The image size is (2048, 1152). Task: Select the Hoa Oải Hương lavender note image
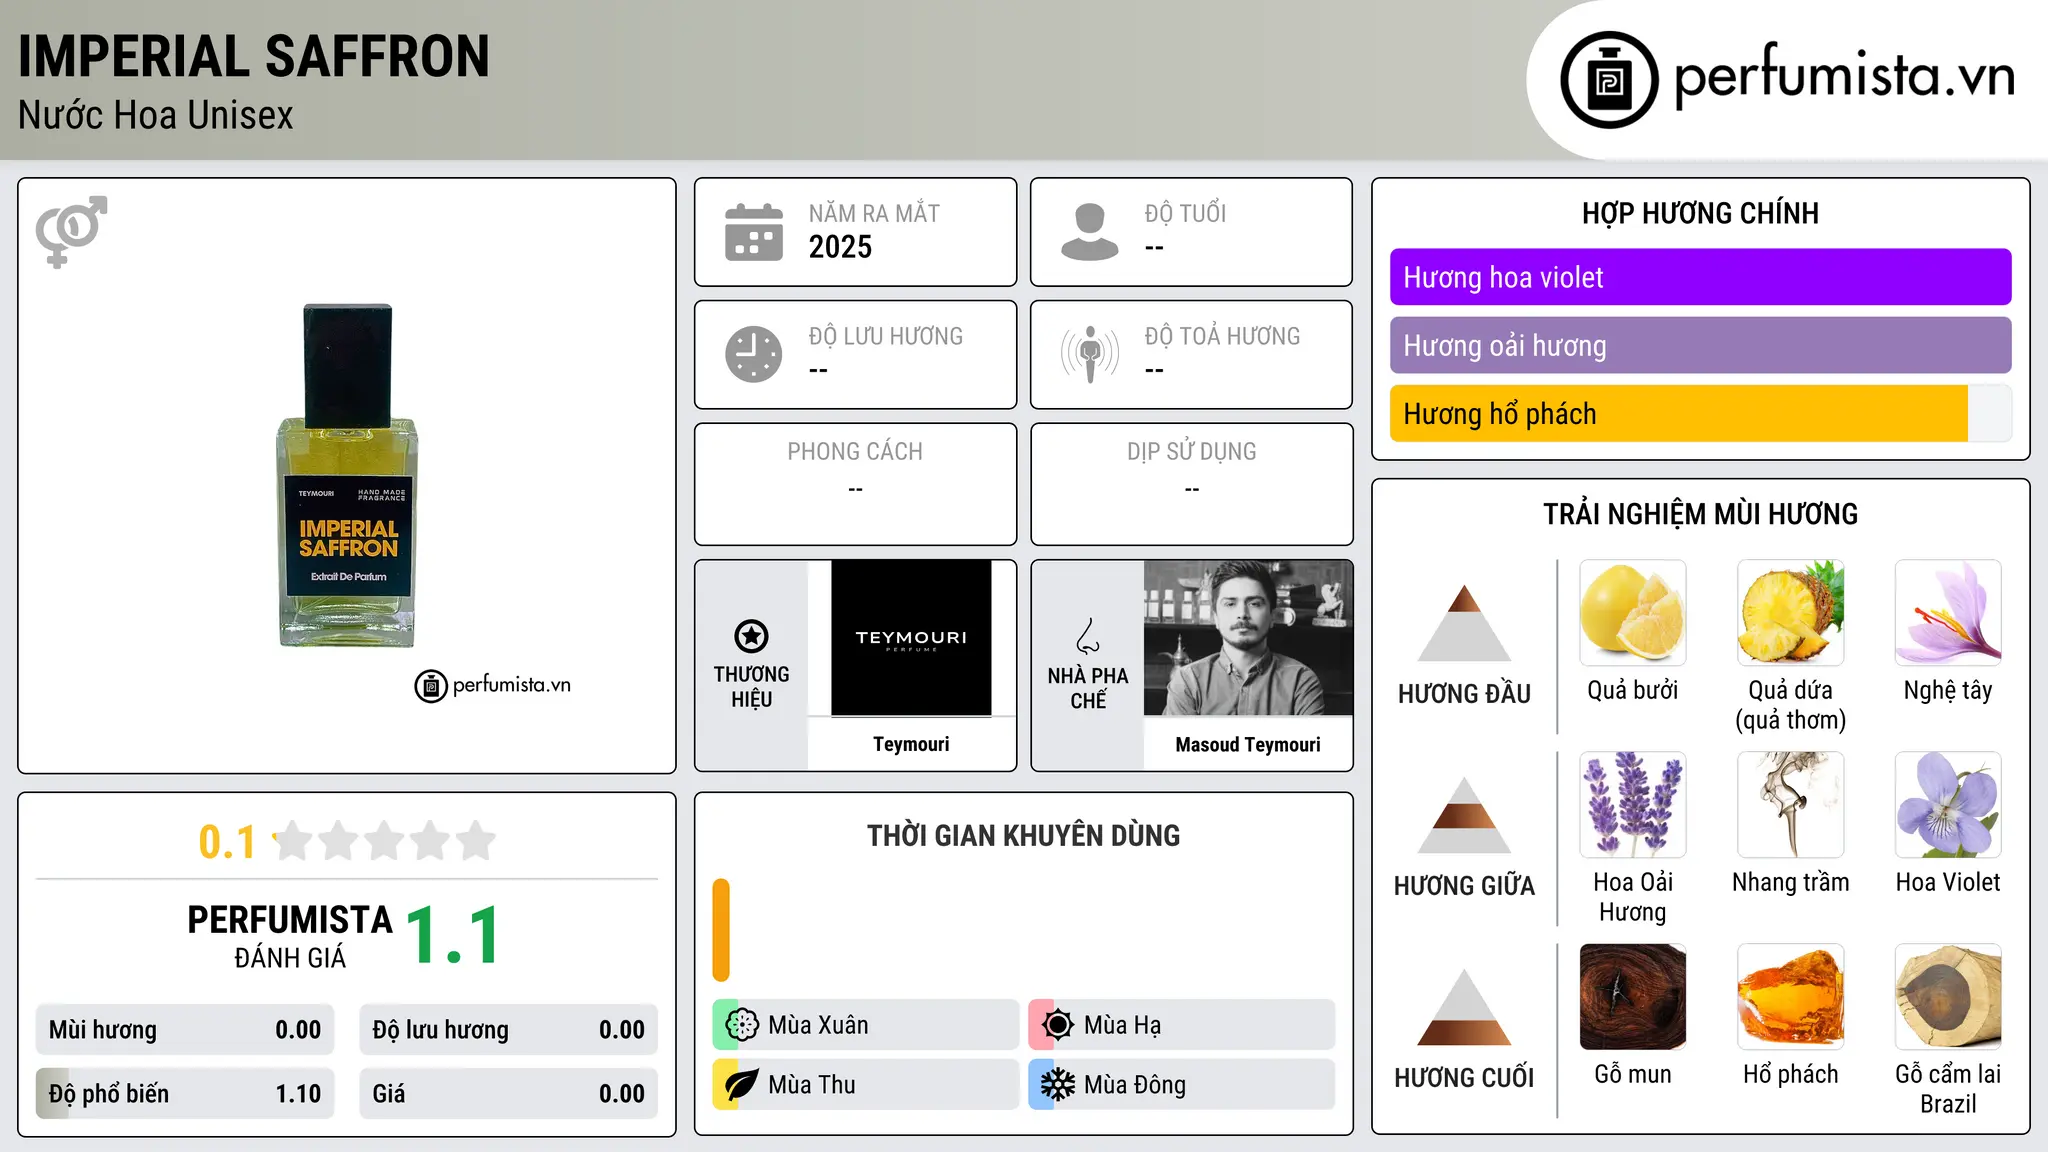pos(1633,805)
